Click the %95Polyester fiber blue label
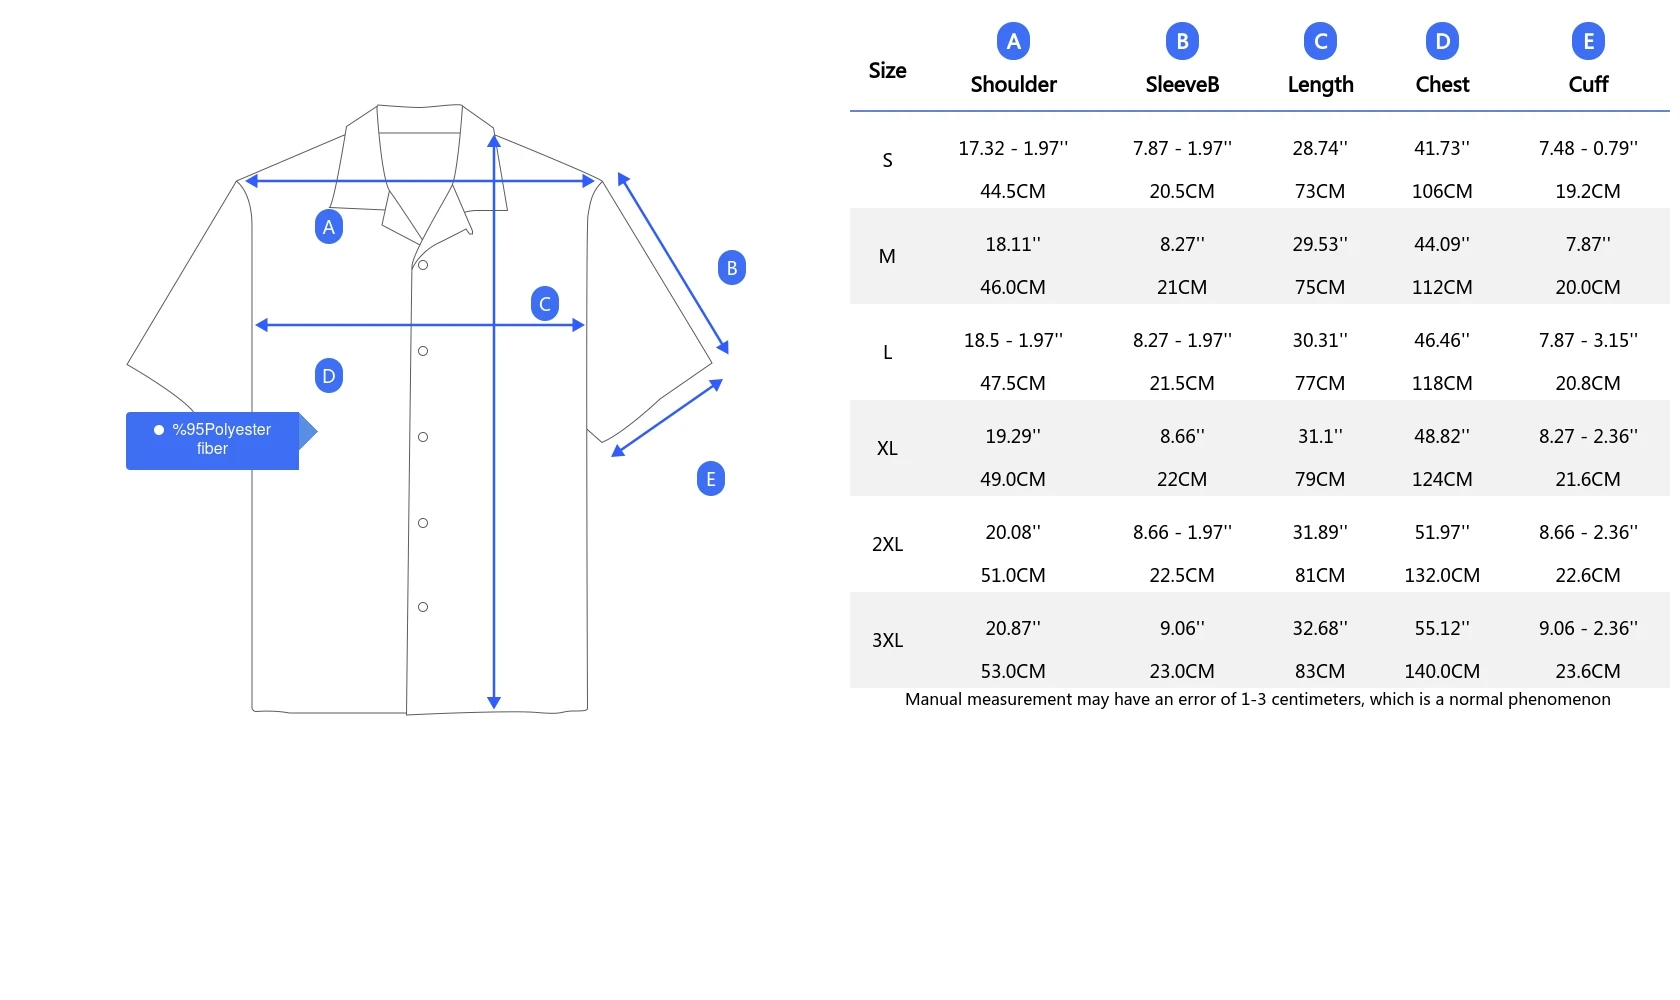This screenshot has width=1680, height=1000. (x=213, y=440)
